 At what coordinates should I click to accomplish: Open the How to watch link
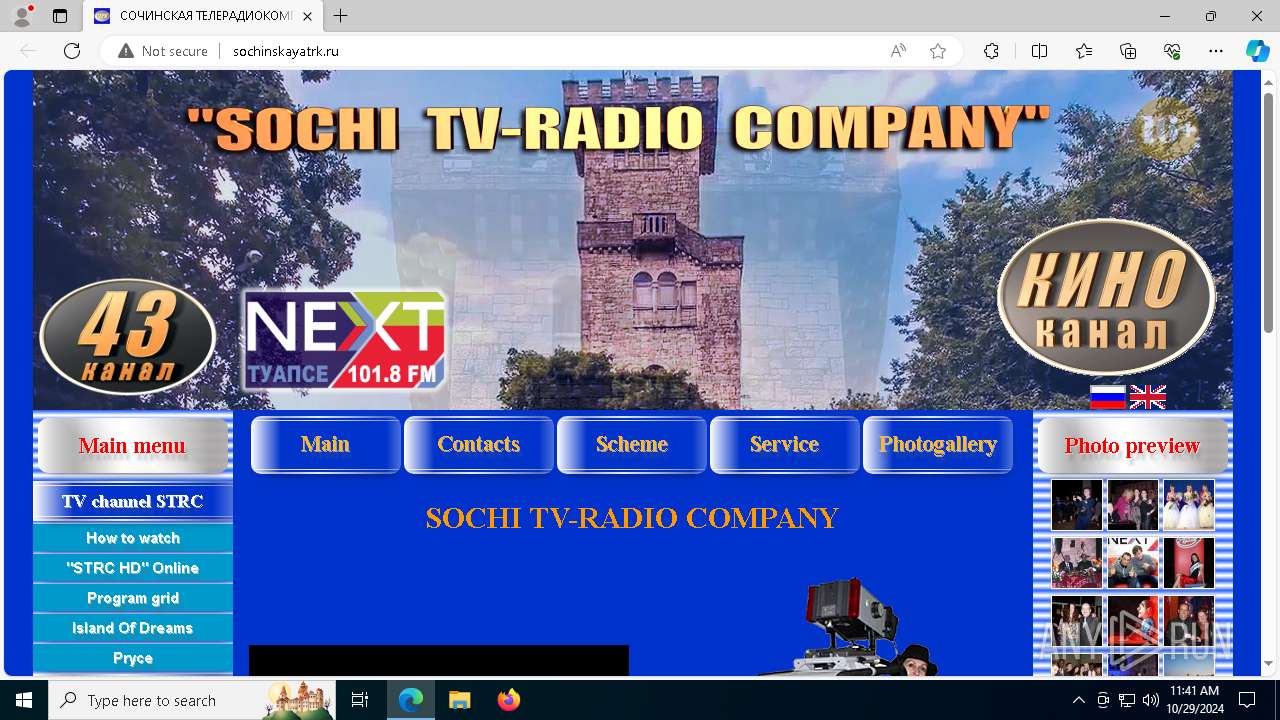click(x=132, y=538)
